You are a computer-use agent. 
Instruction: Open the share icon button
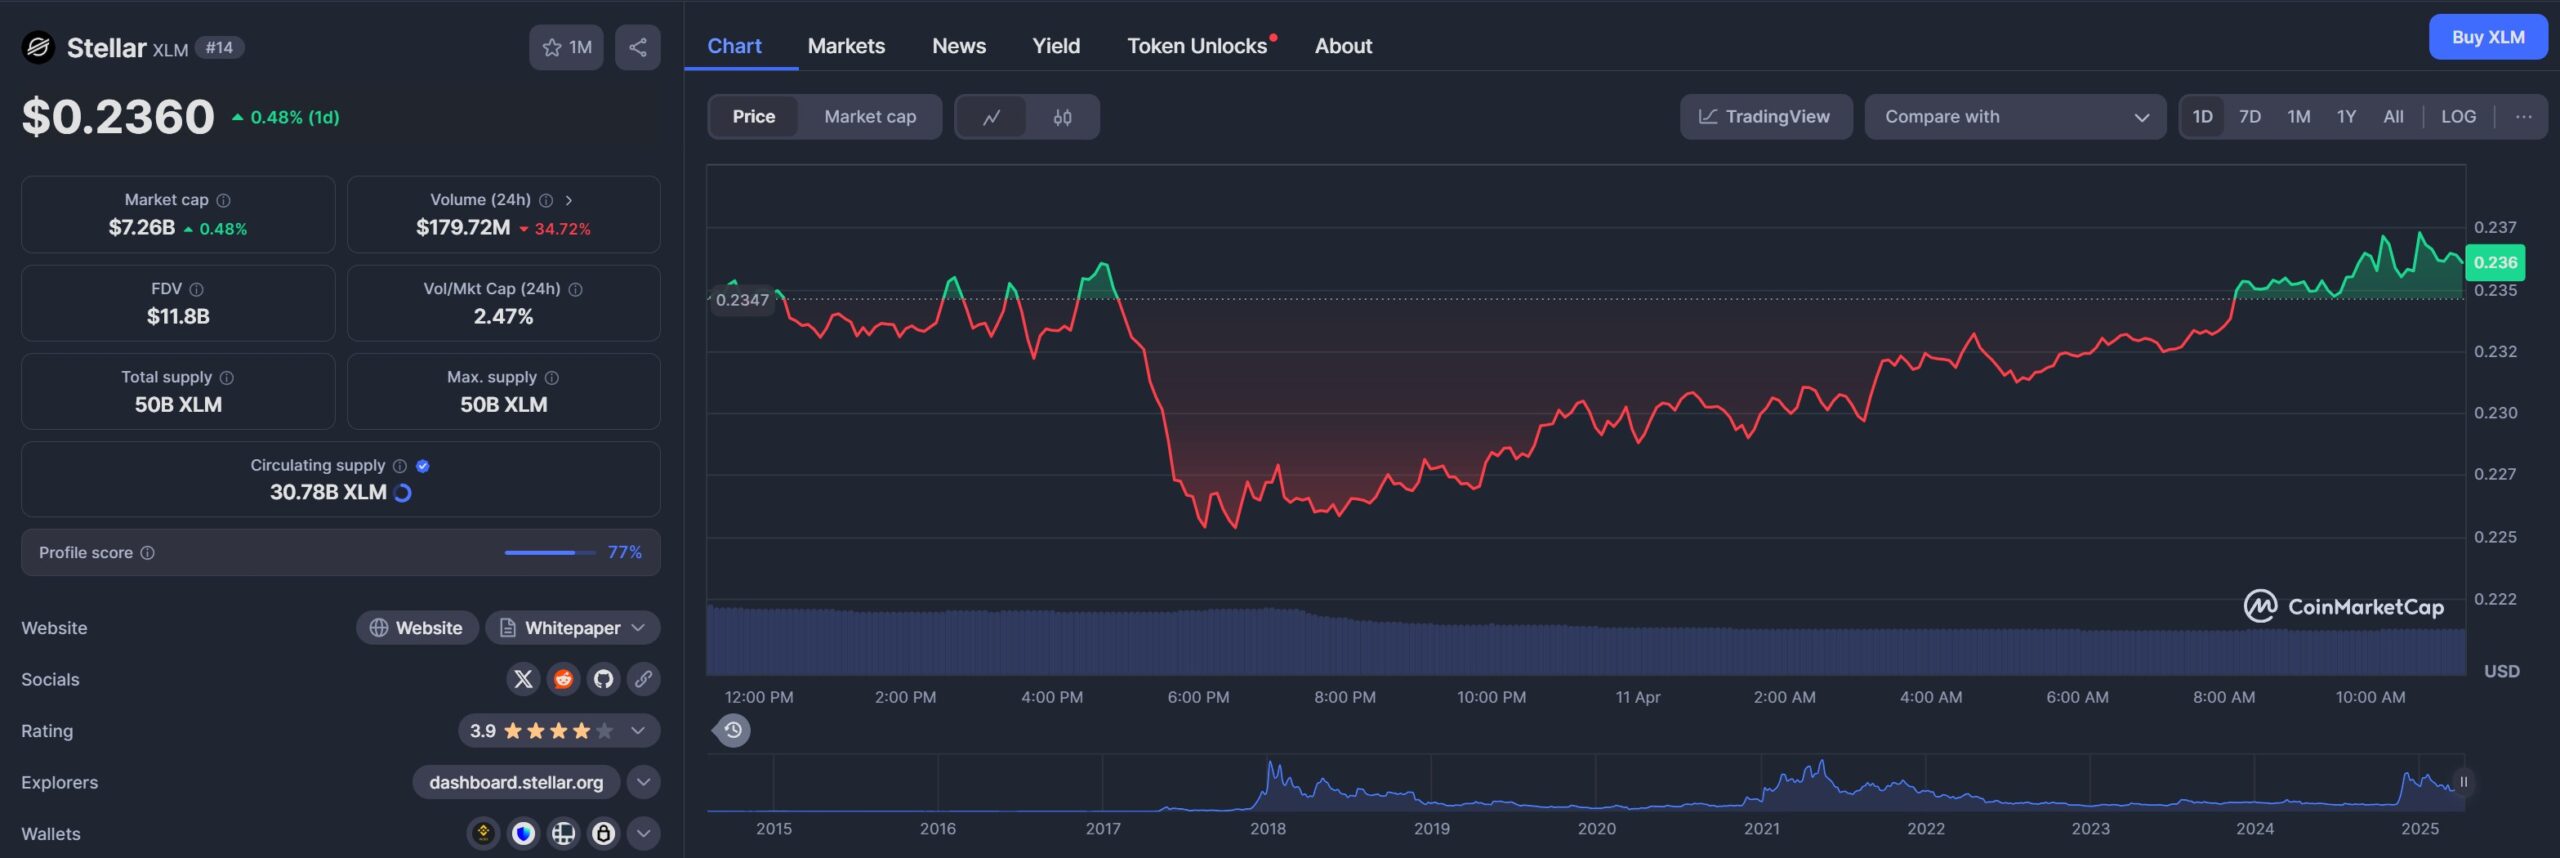pos(638,47)
